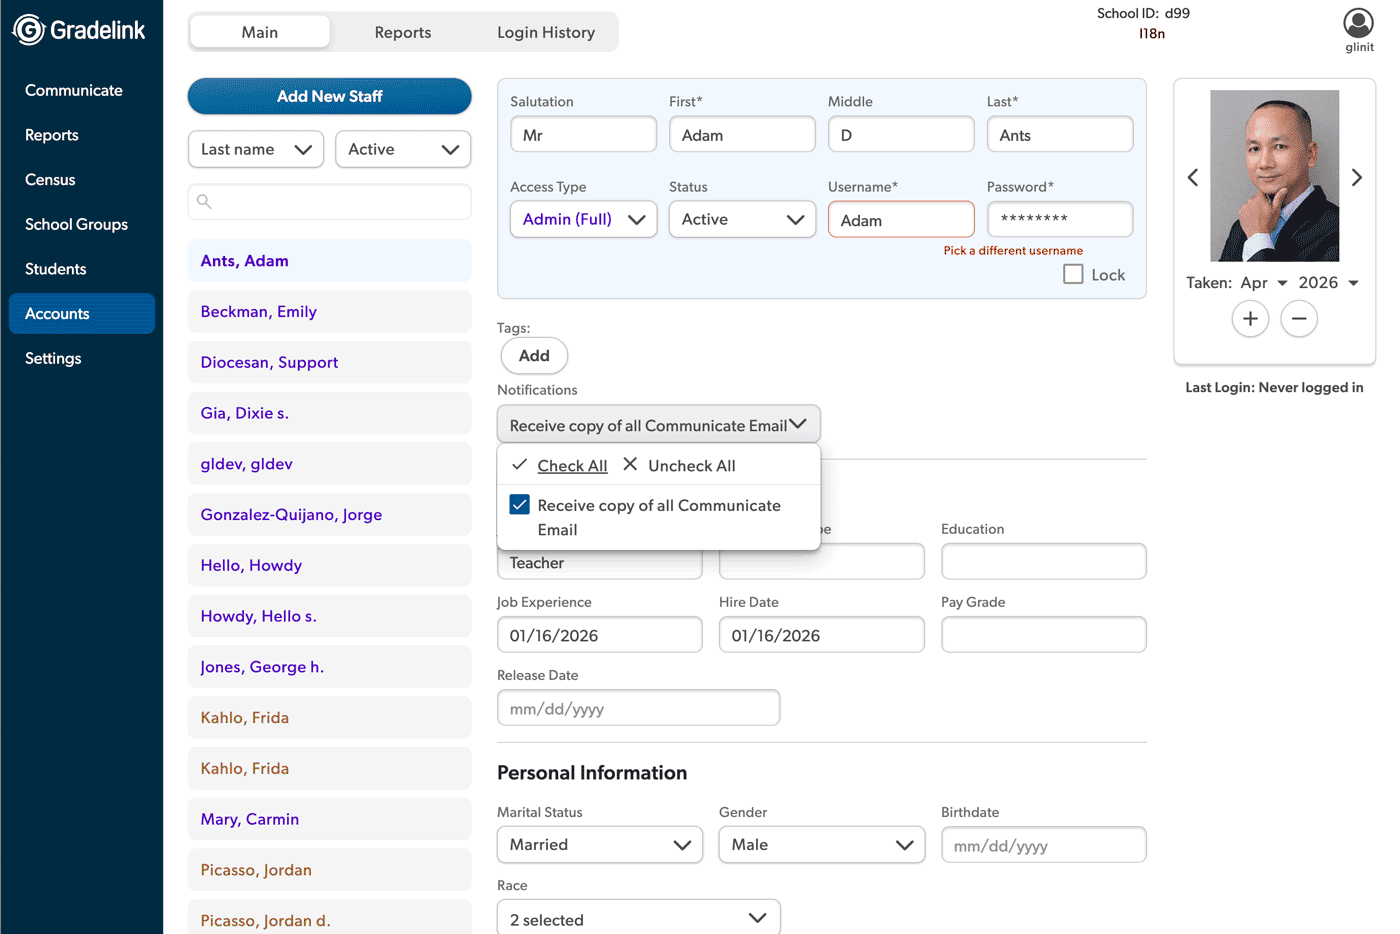Switch to the Login History tab
Viewport: 1400px width, 934px height.
coord(545,32)
